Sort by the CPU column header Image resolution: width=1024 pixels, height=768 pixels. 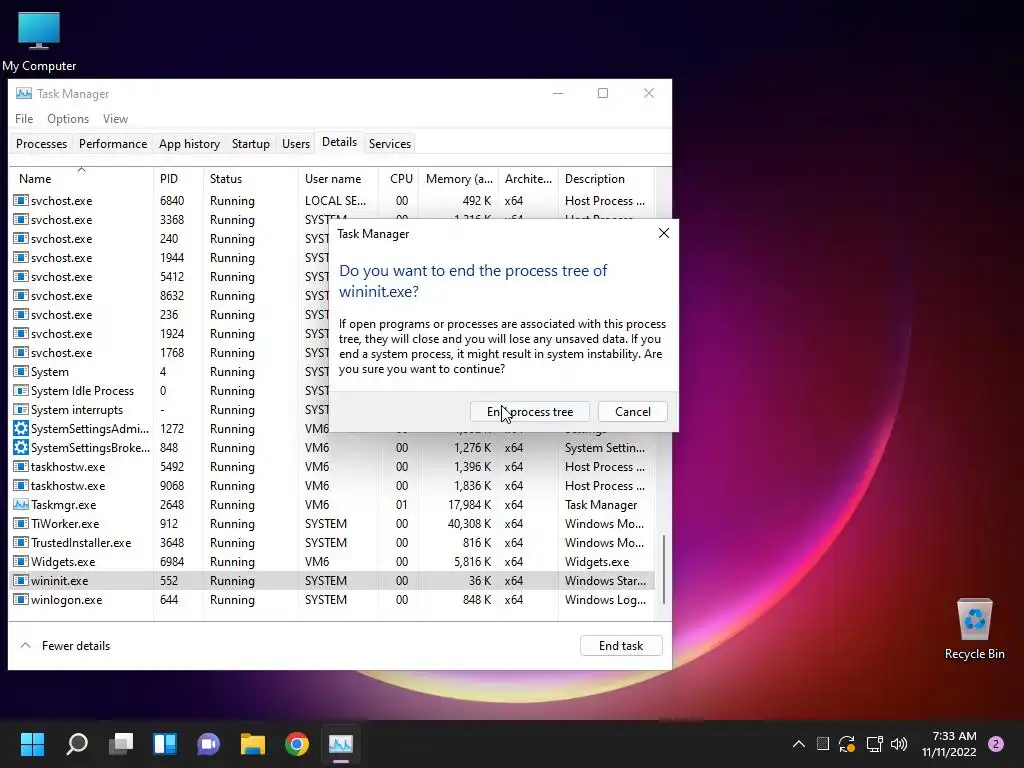399,179
